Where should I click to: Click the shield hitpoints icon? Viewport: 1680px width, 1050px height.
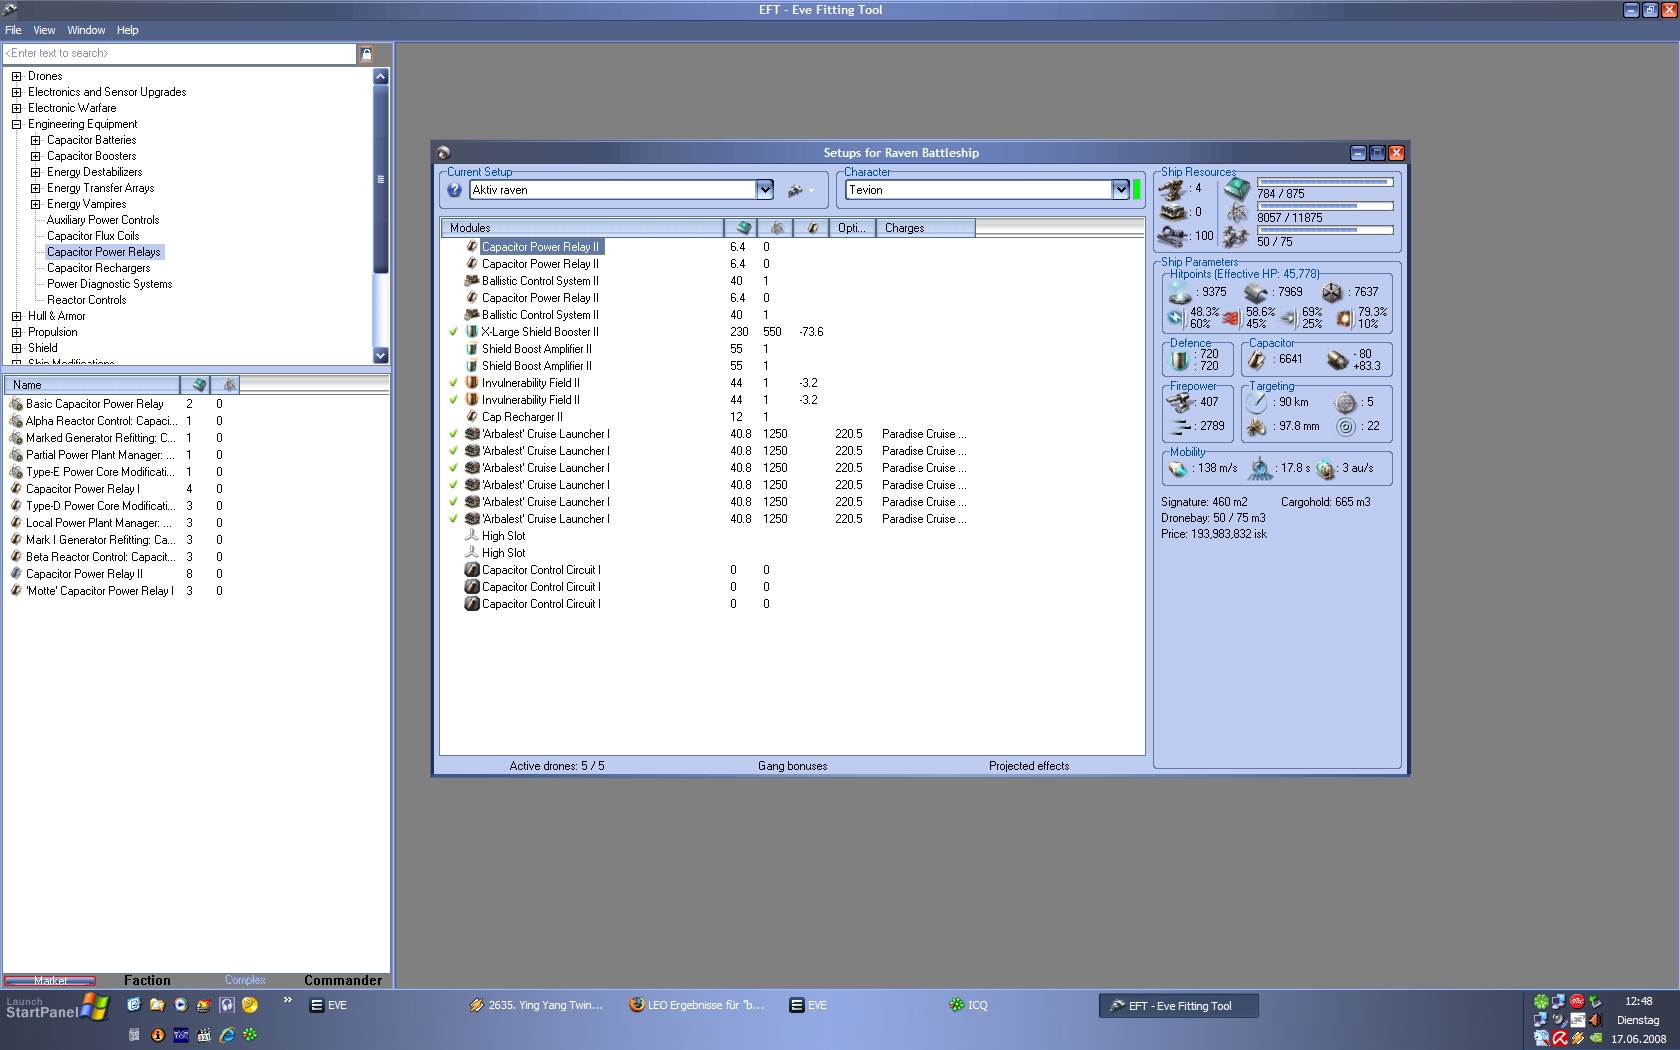(1180, 293)
